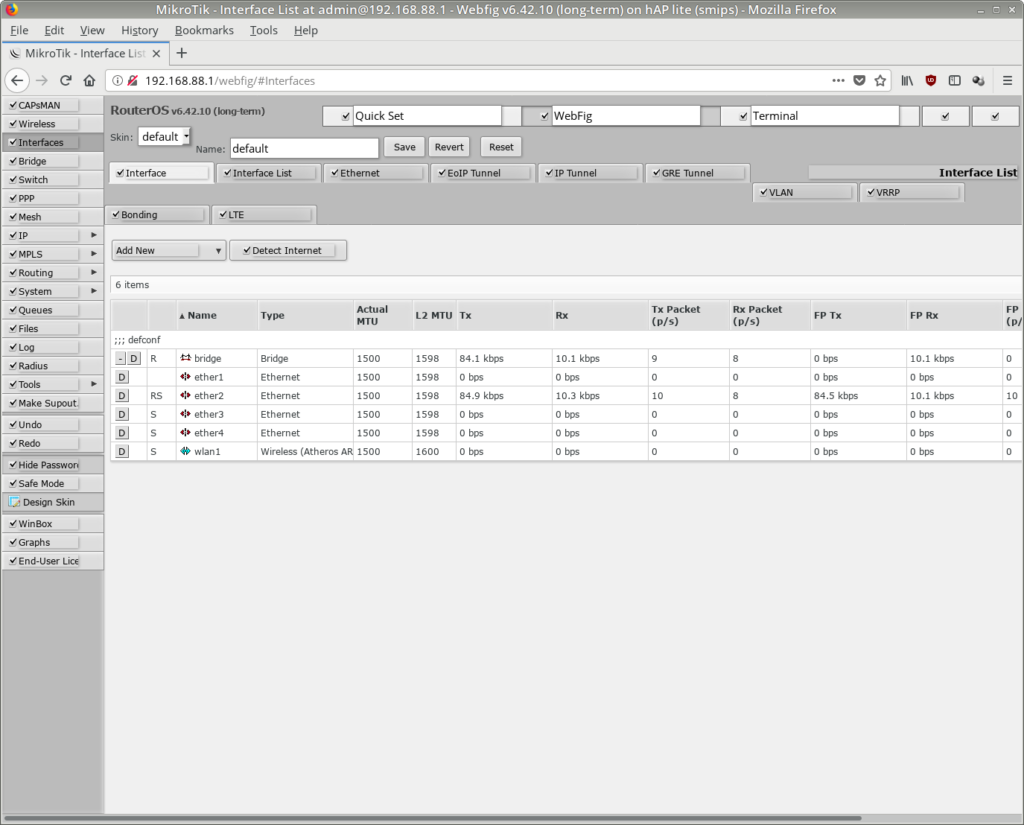Sort the table by the Name column
The width and height of the screenshot is (1024, 825).
(216, 315)
